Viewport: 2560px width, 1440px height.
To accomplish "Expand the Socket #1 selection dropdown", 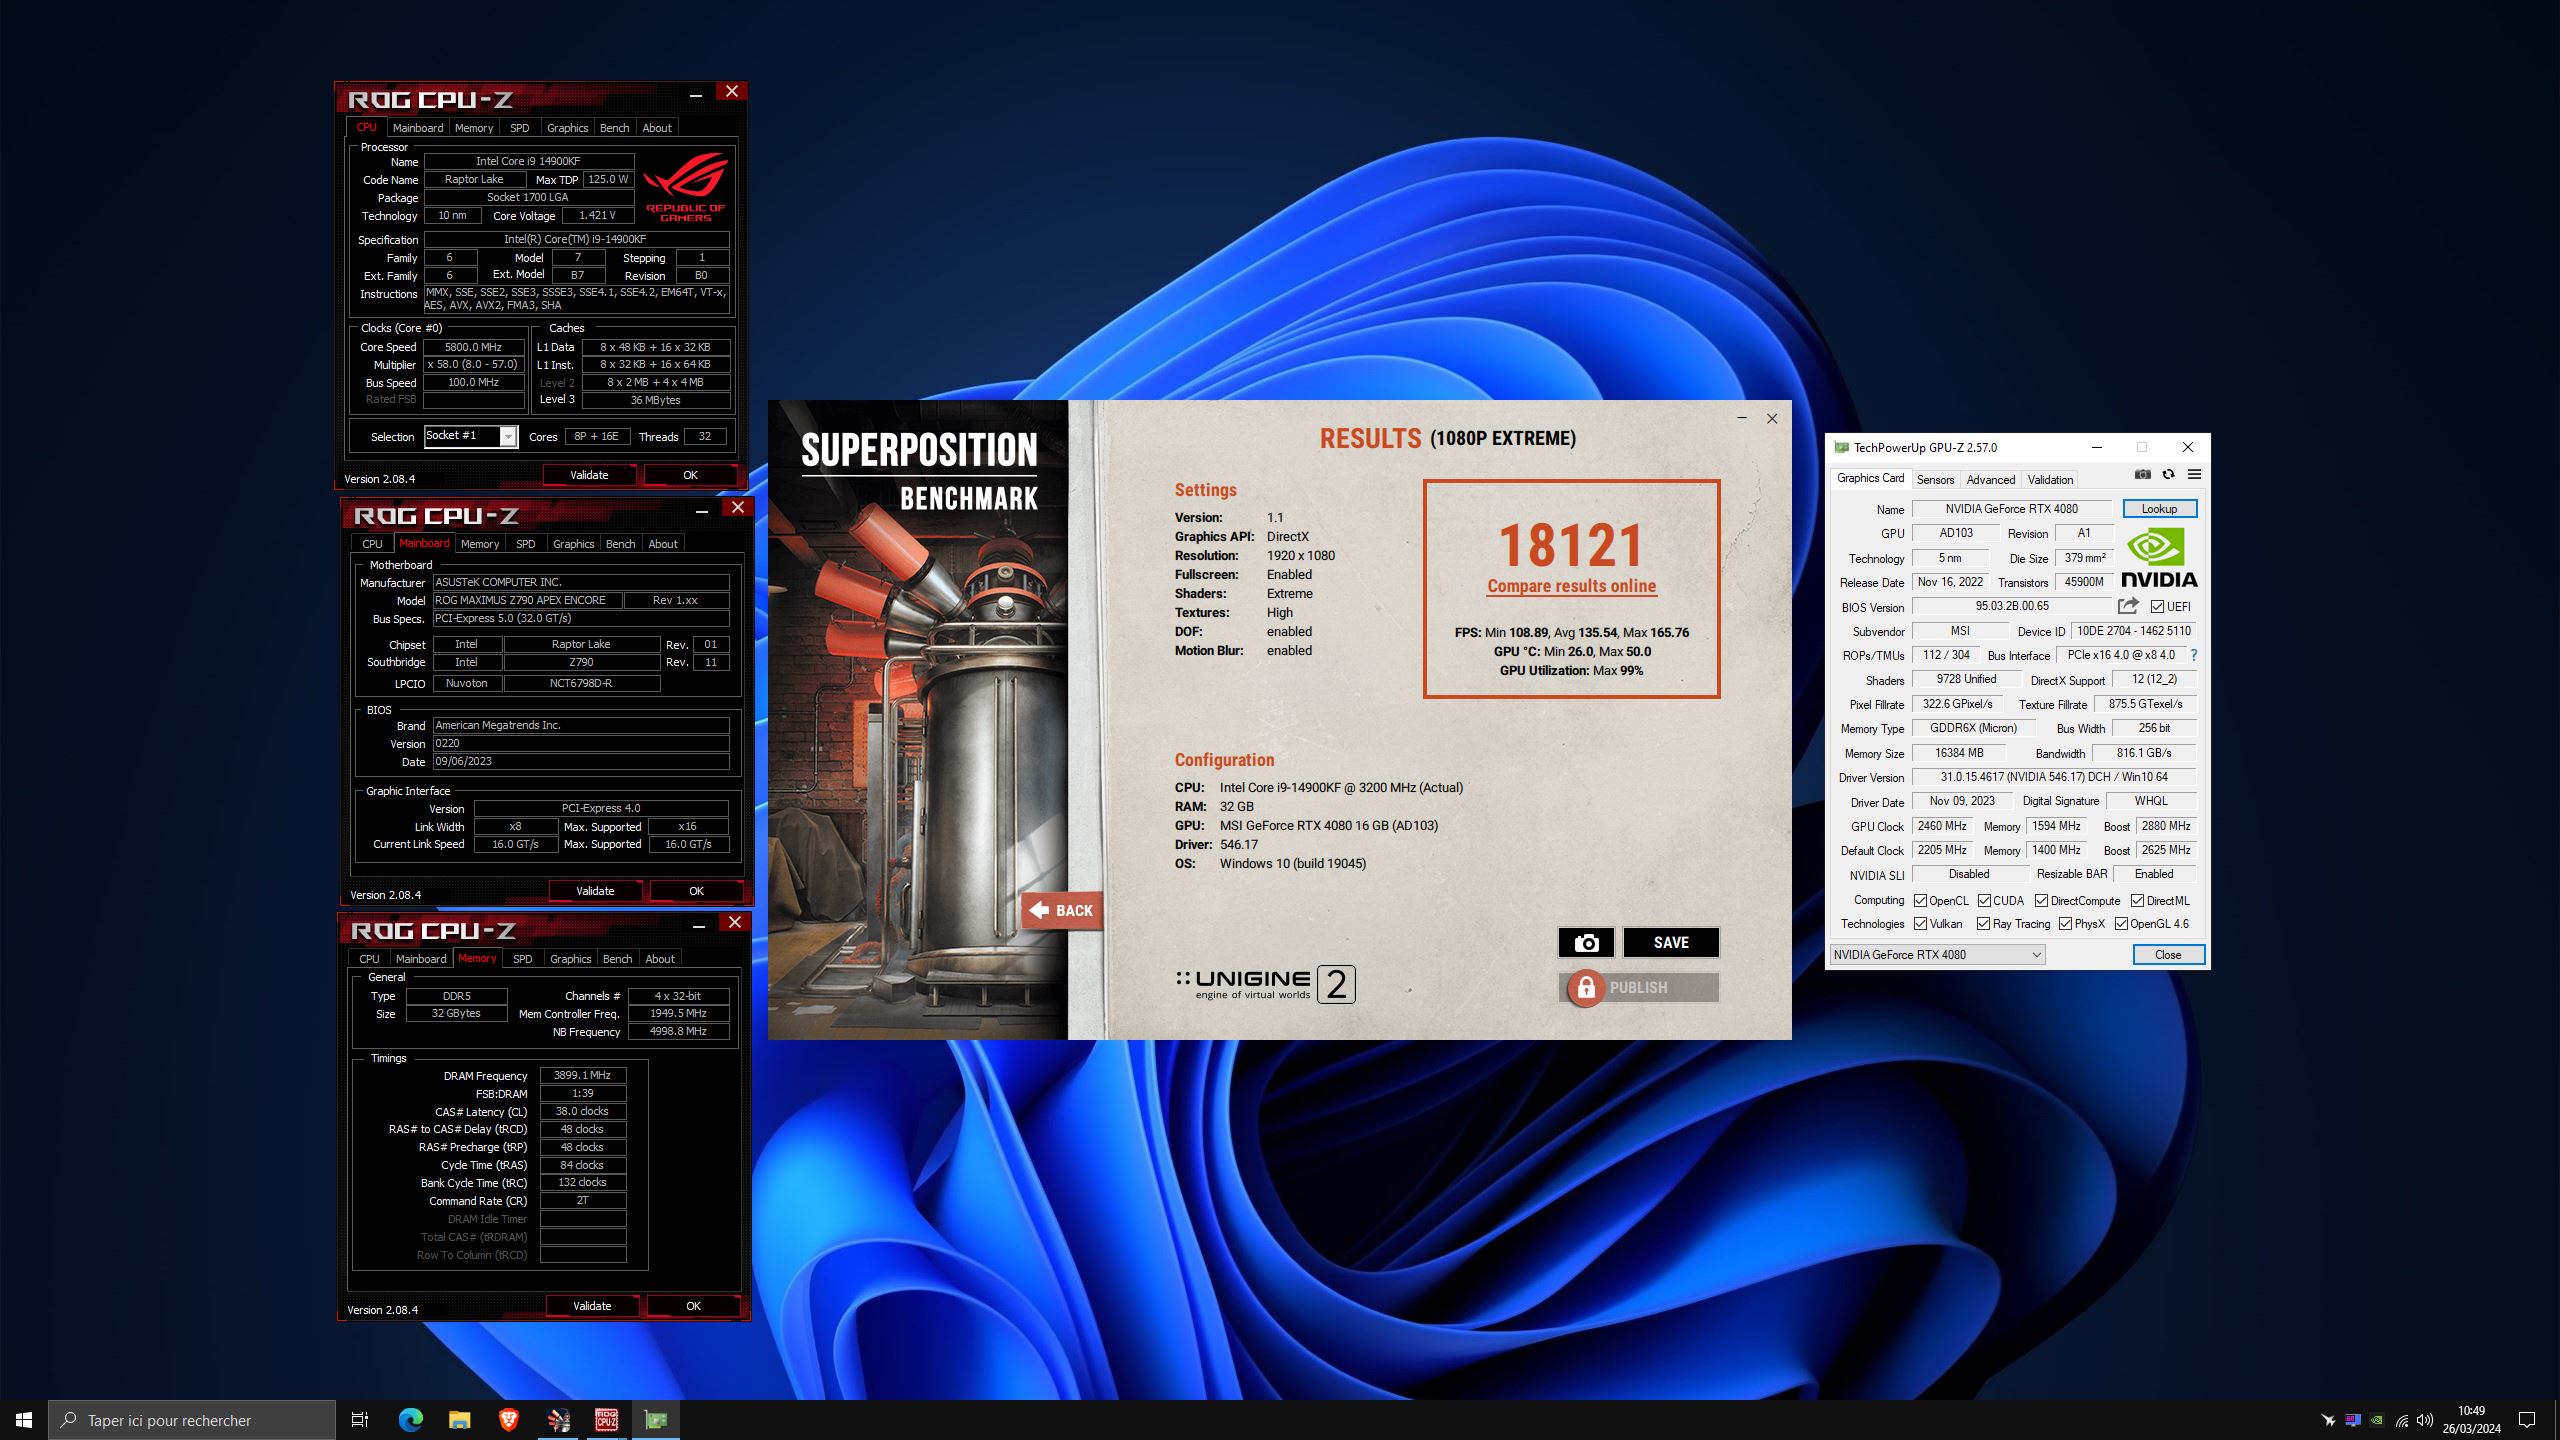I will pos(508,437).
